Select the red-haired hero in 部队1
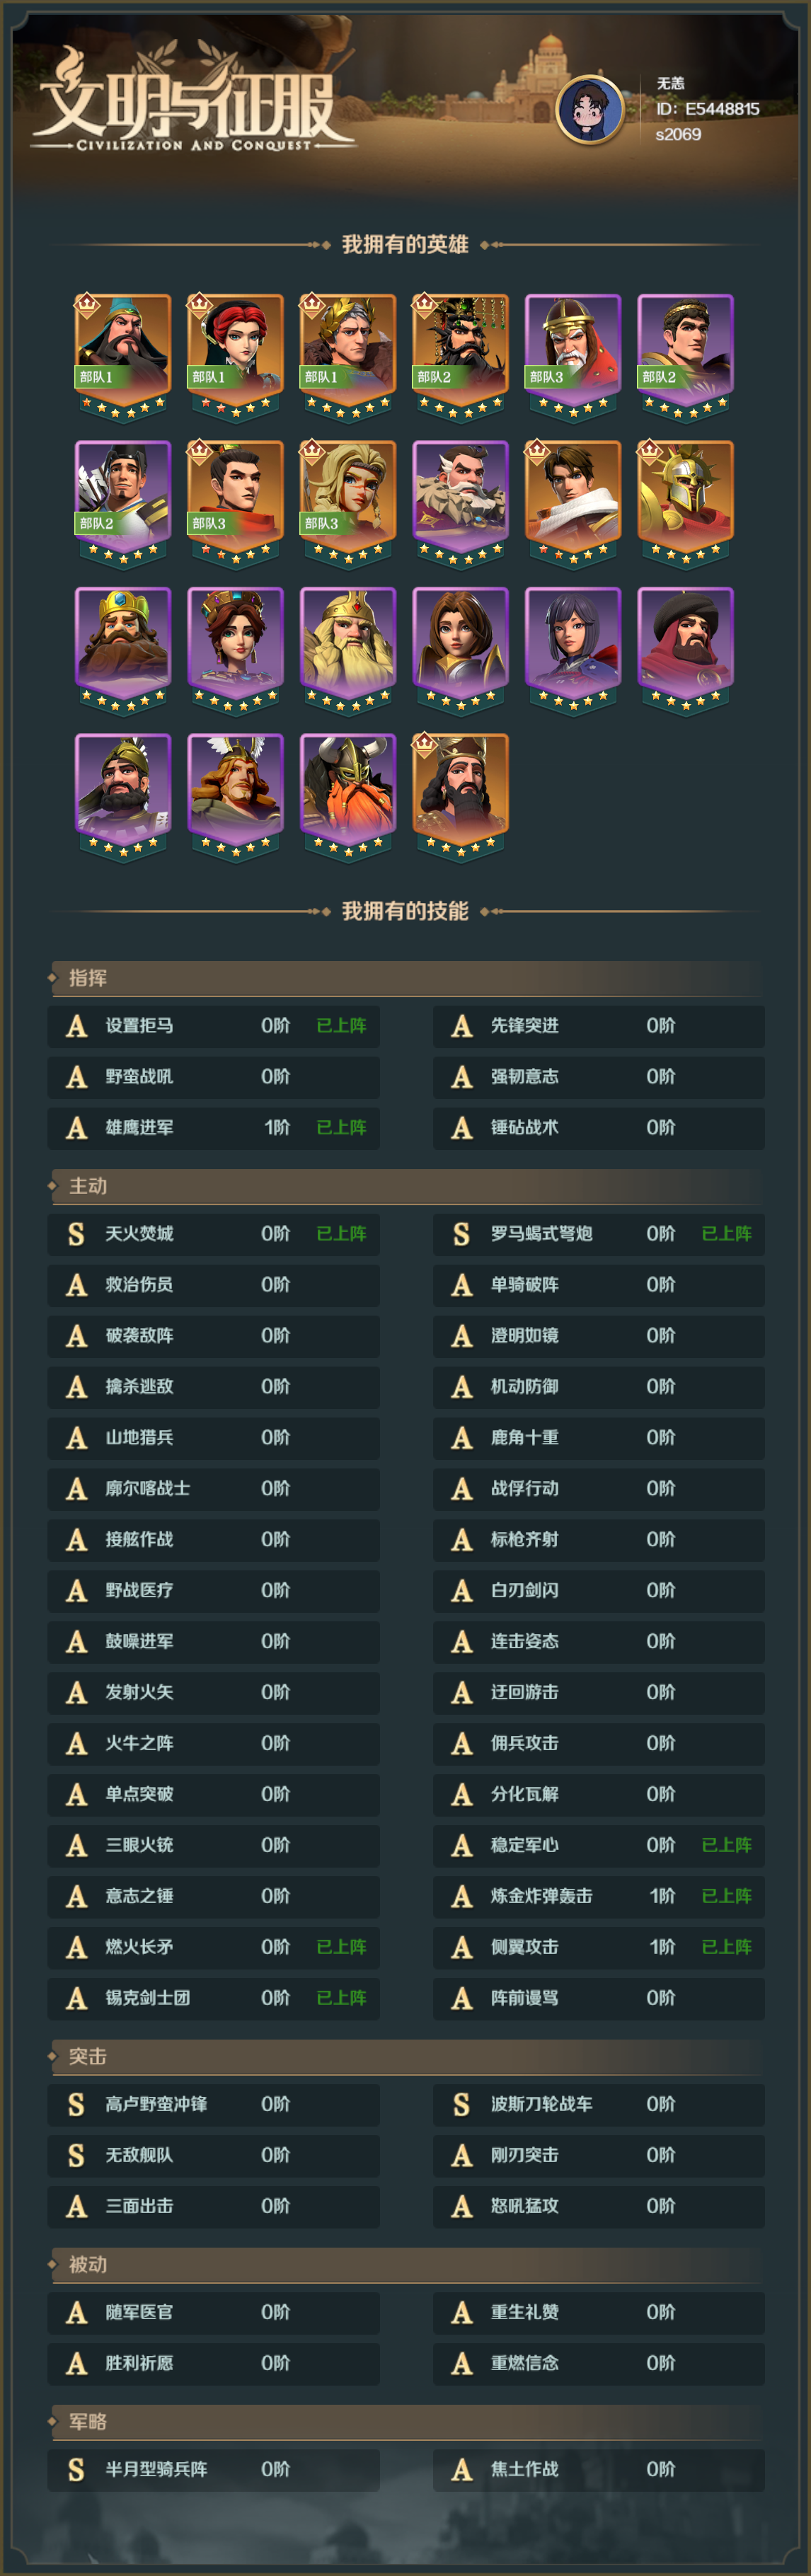811x2576 pixels. click(x=236, y=356)
